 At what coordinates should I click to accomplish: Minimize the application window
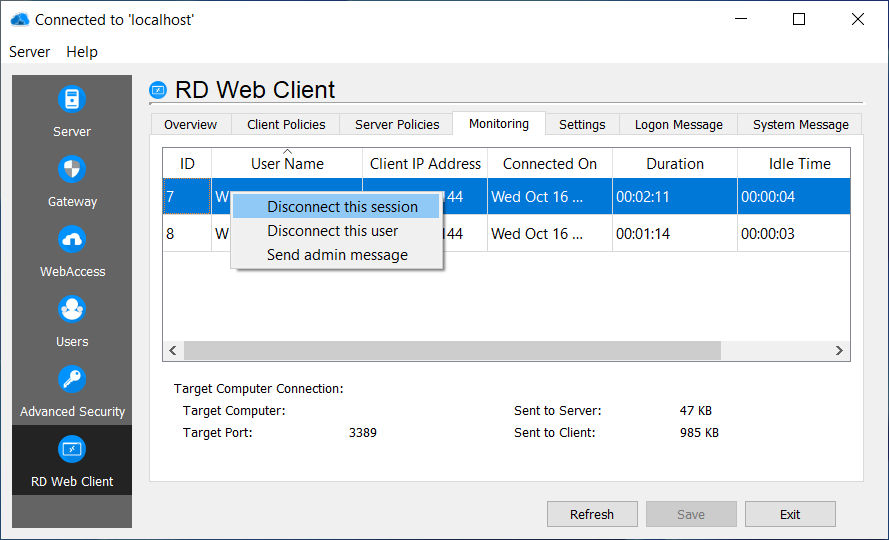[x=740, y=19]
